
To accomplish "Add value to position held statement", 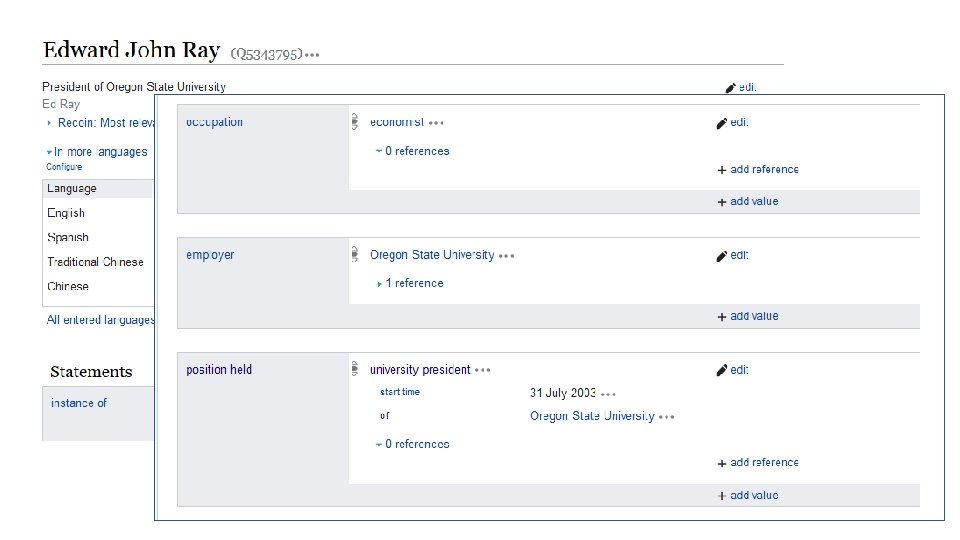I will coord(748,495).
